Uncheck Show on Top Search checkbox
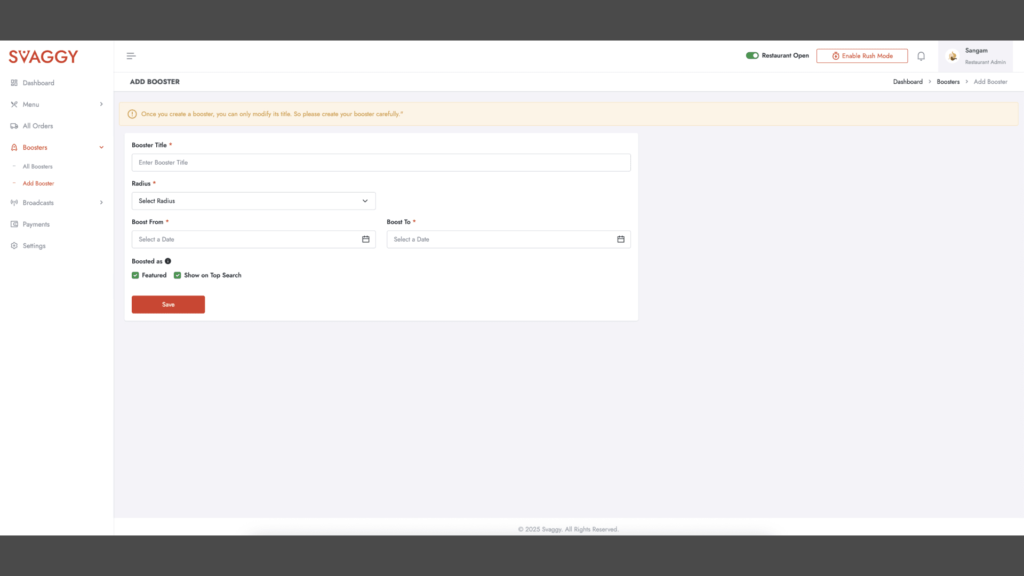Screen dimensions: 1024x576 pyautogui.click(x=177, y=275)
